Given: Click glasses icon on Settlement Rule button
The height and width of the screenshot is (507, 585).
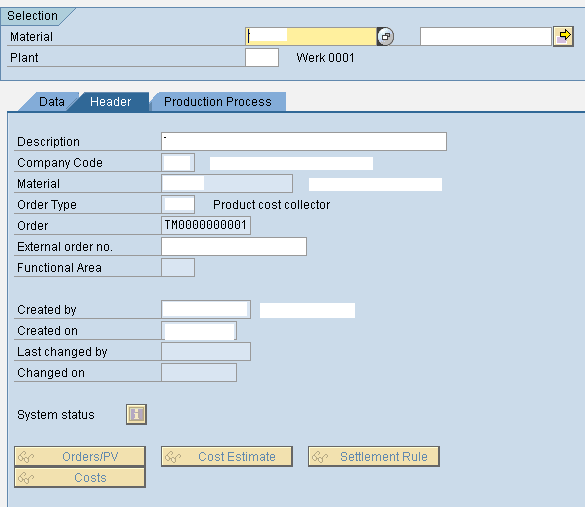Looking at the screenshot, I should 320,457.
